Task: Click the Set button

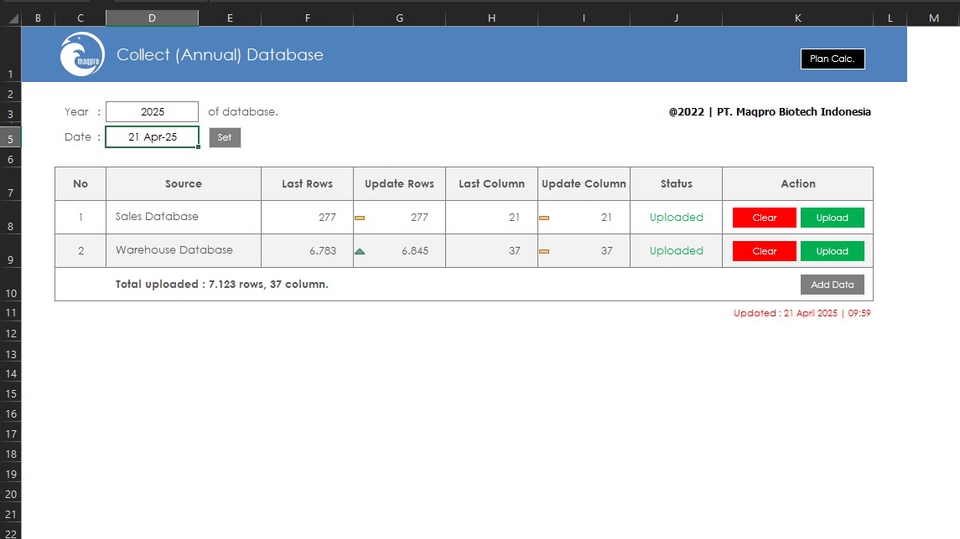Action: click(225, 137)
